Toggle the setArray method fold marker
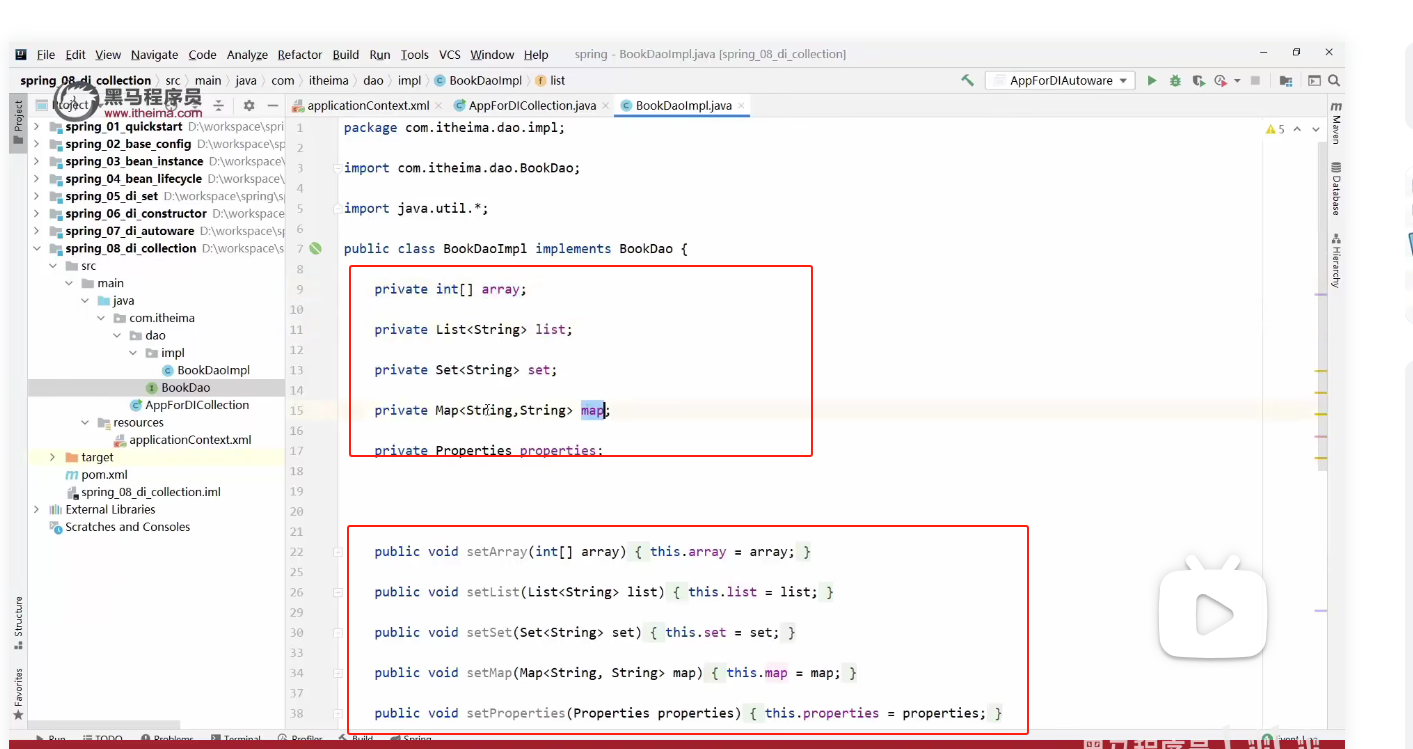1413x749 pixels. 337,552
